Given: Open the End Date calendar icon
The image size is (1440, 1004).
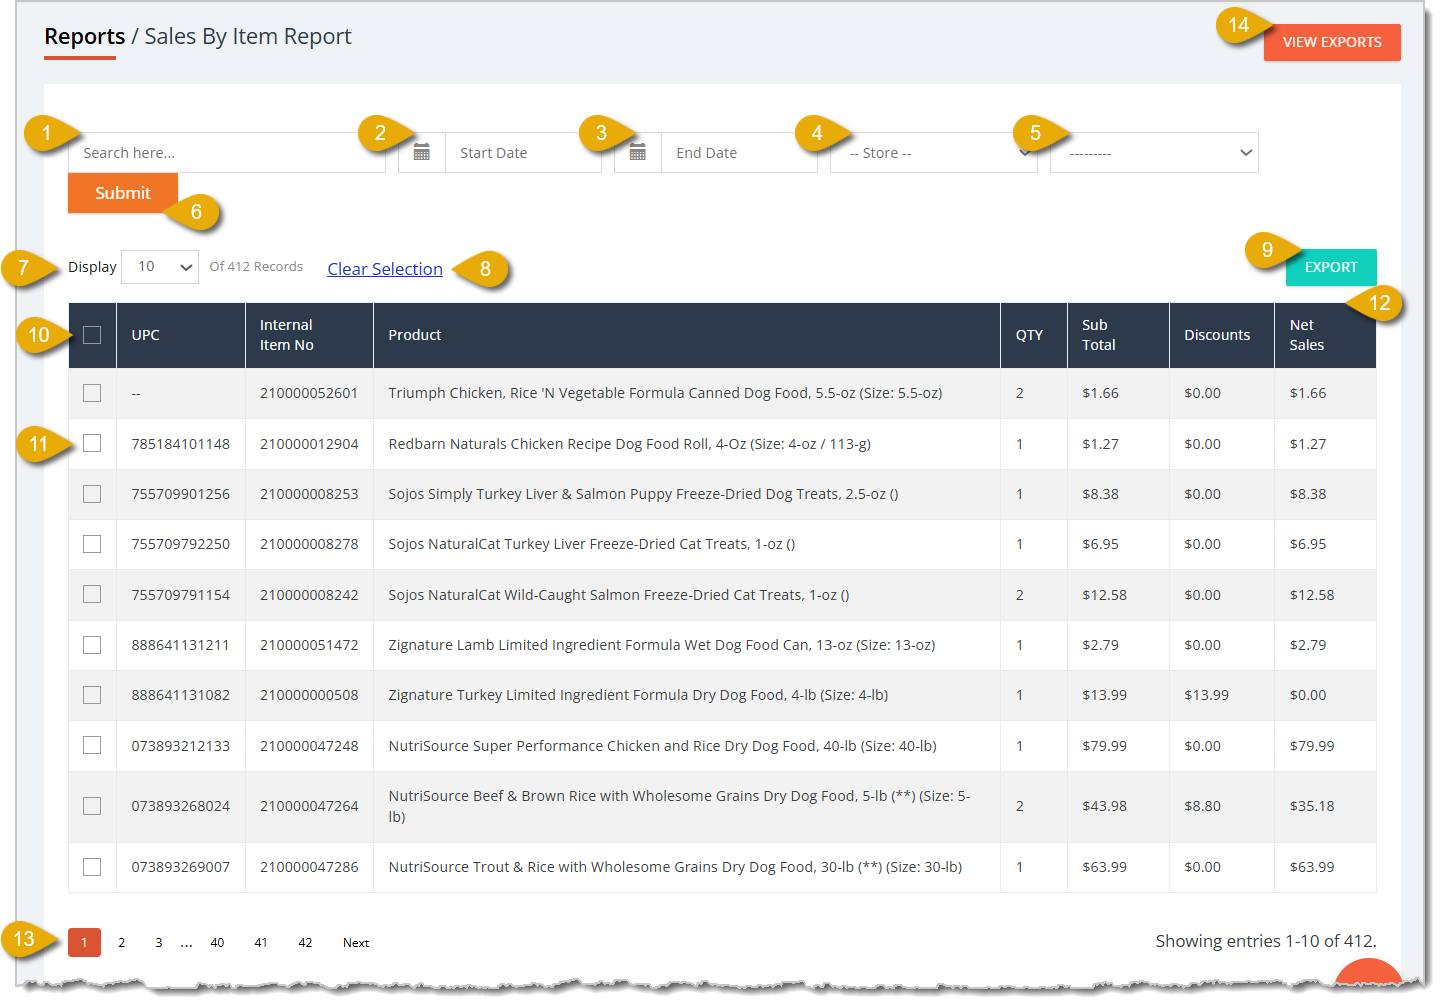Looking at the screenshot, I should pos(638,153).
